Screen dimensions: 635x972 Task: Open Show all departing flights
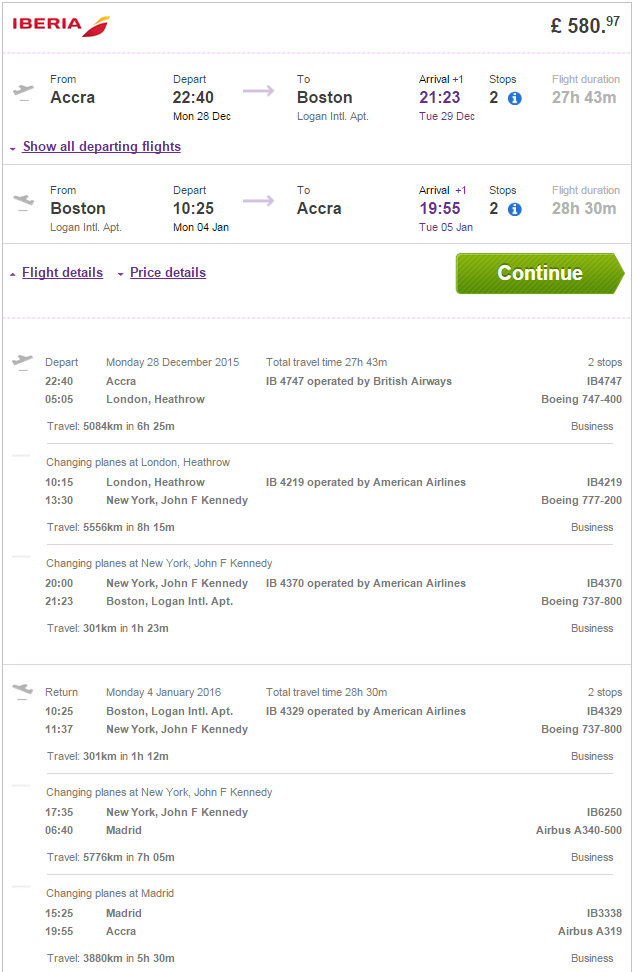point(101,146)
